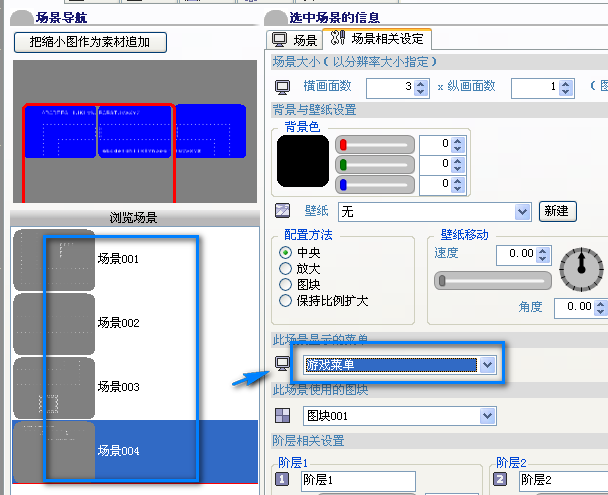Screen dimensions: 608x495
Task: Click the 阶层2 name field
Action: coord(563,481)
